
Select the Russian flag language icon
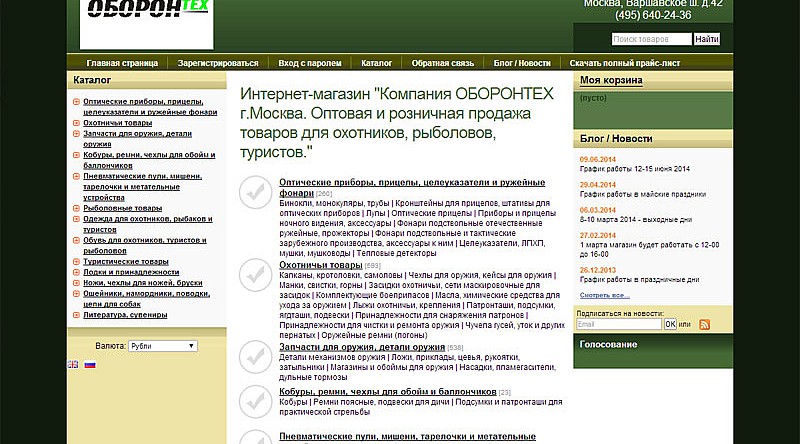89,365
